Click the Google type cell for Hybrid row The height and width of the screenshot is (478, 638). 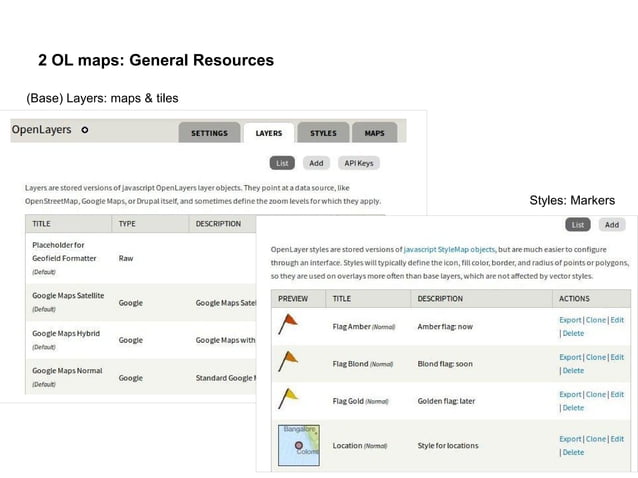tap(131, 340)
